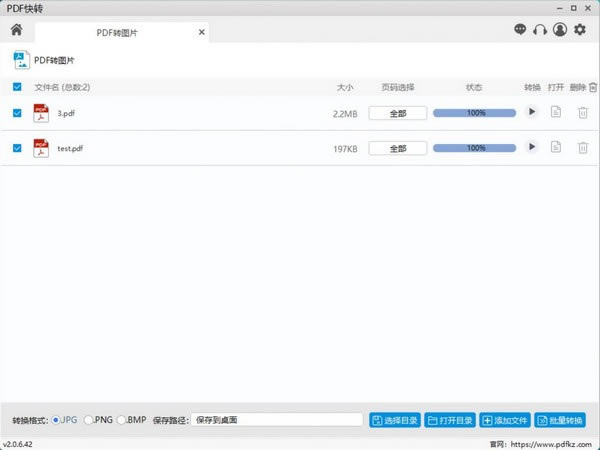This screenshot has height=450, width=600.
Task: Select PNG as conversion format
Action: (x=90, y=420)
